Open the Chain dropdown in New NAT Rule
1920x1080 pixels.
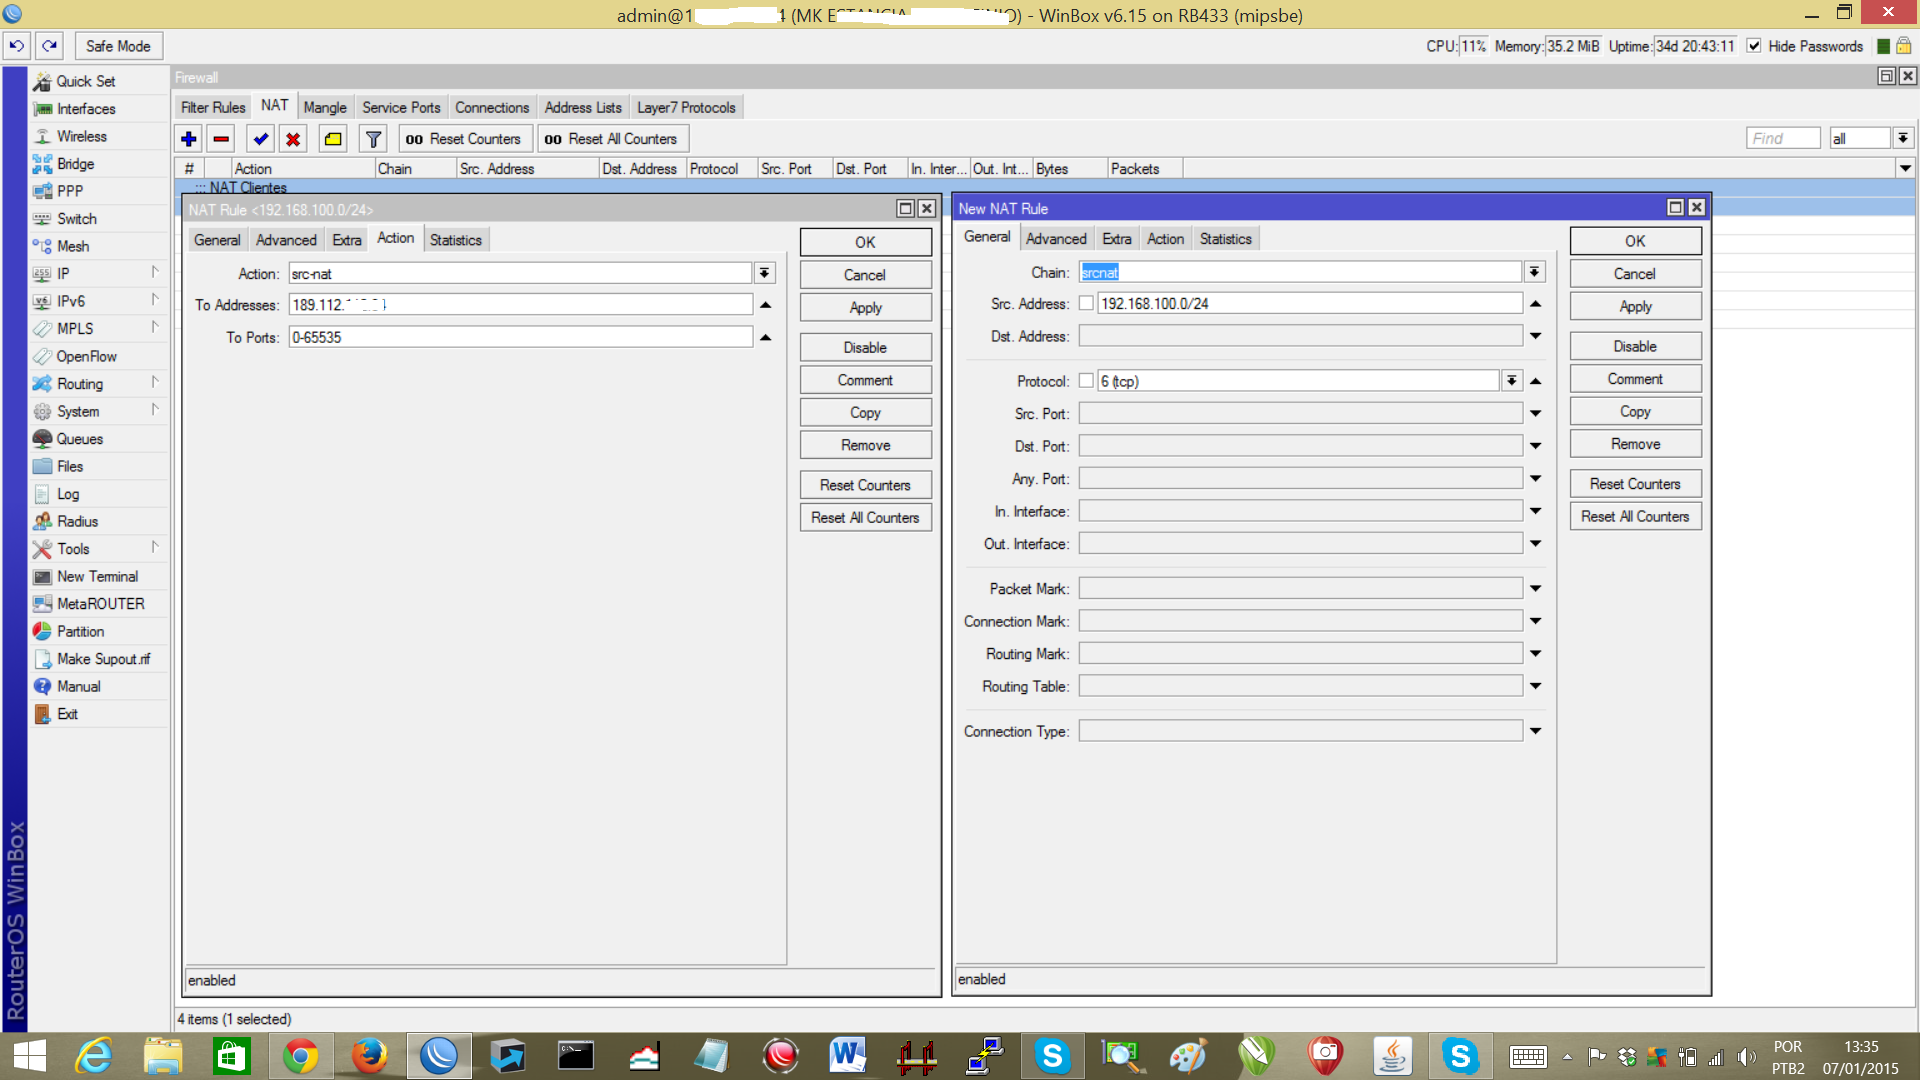[1534, 272]
